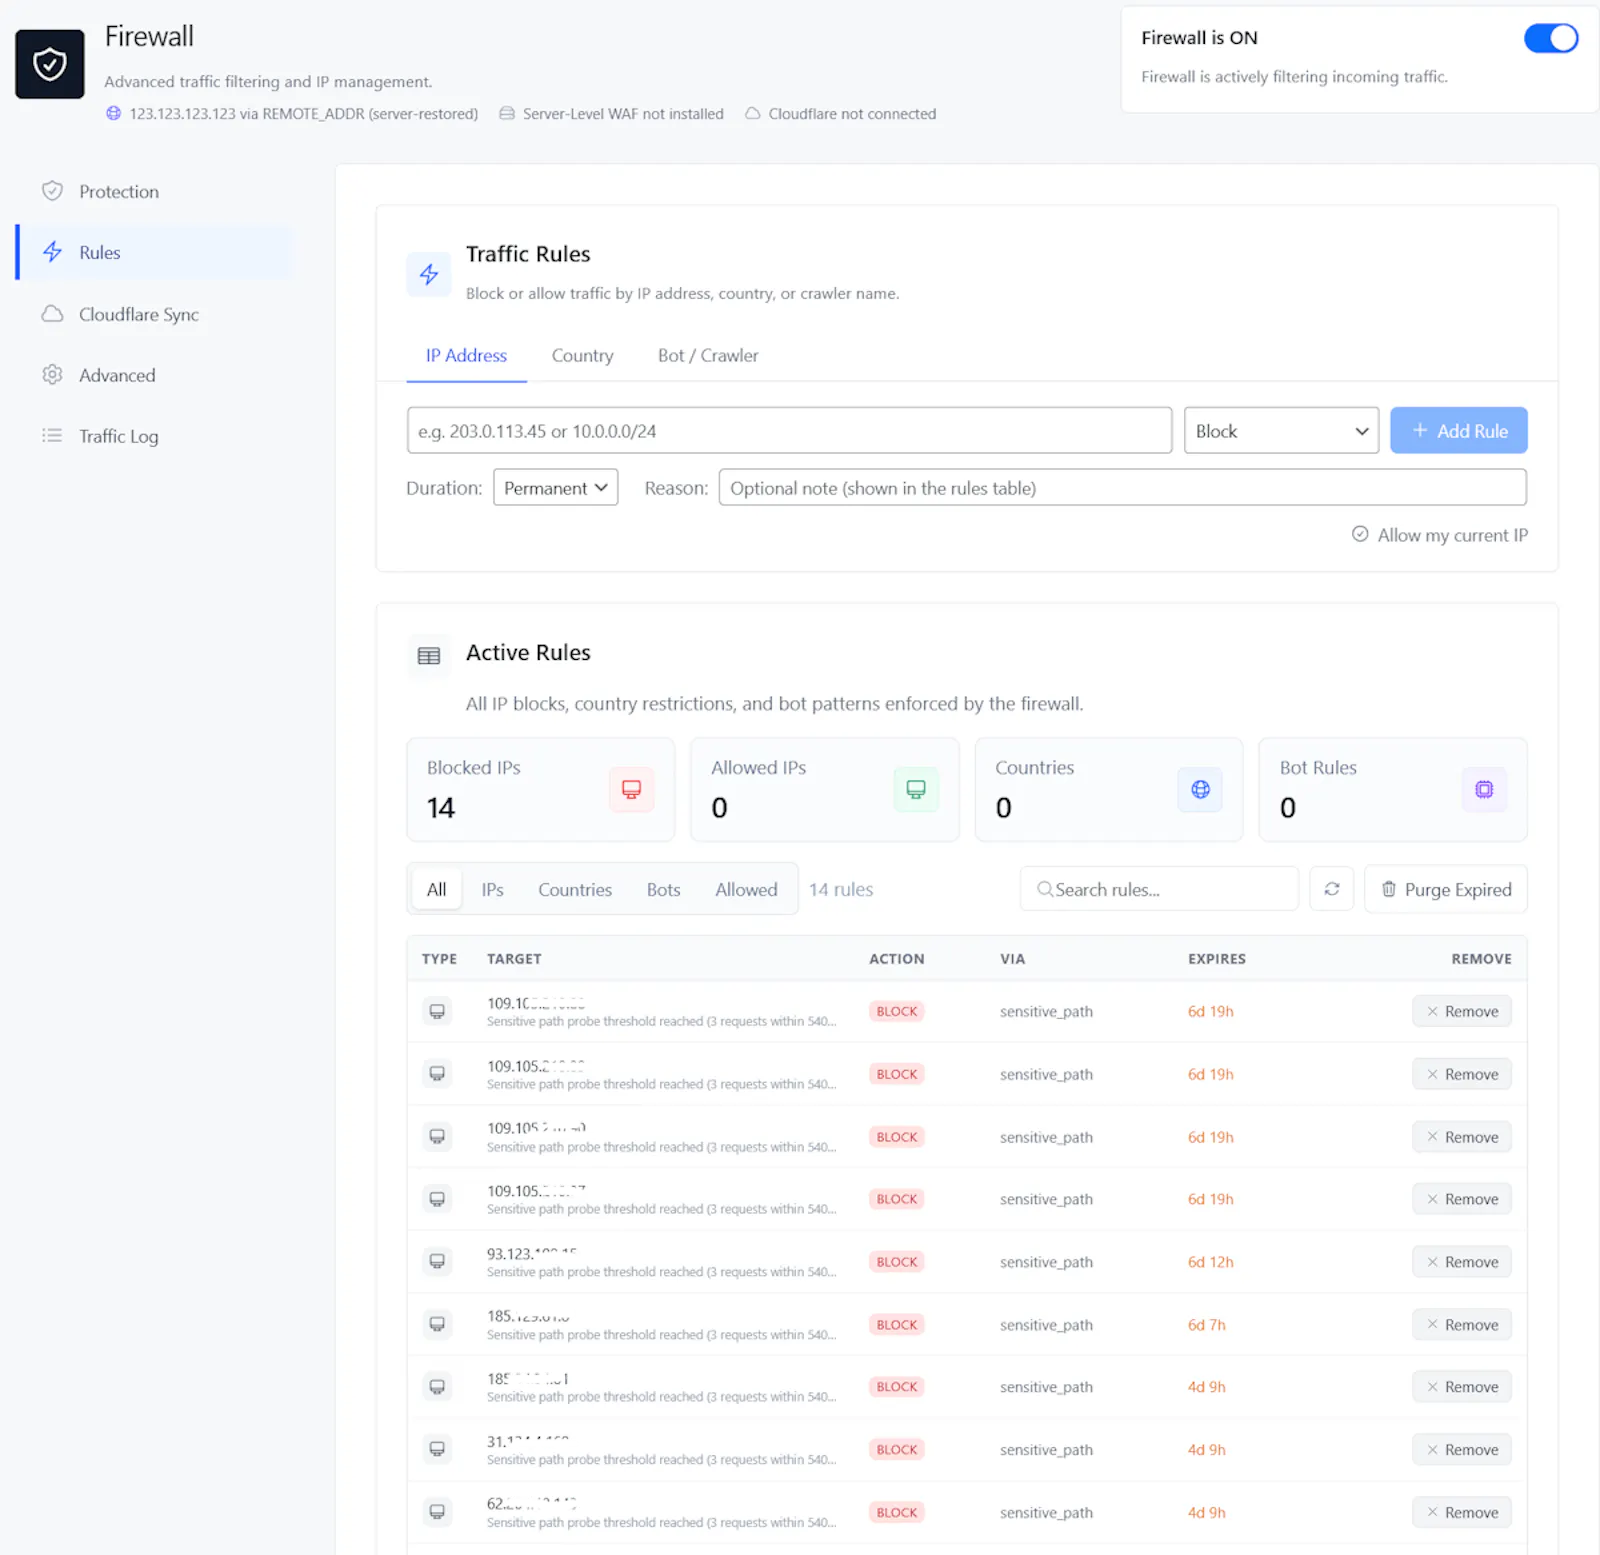Click the 6d 7h expiry value
1600x1555 pixels.
coord(1207,1325)
